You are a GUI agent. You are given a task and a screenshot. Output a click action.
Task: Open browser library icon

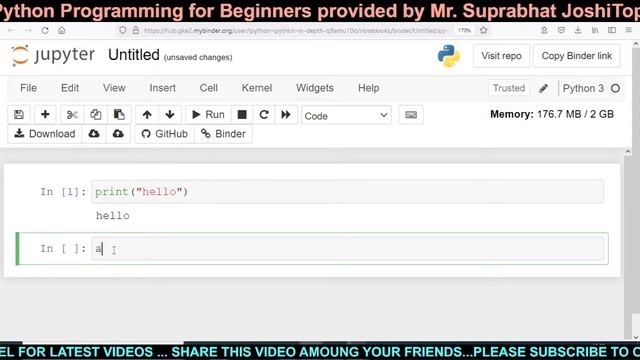click(x=595, y=30)
